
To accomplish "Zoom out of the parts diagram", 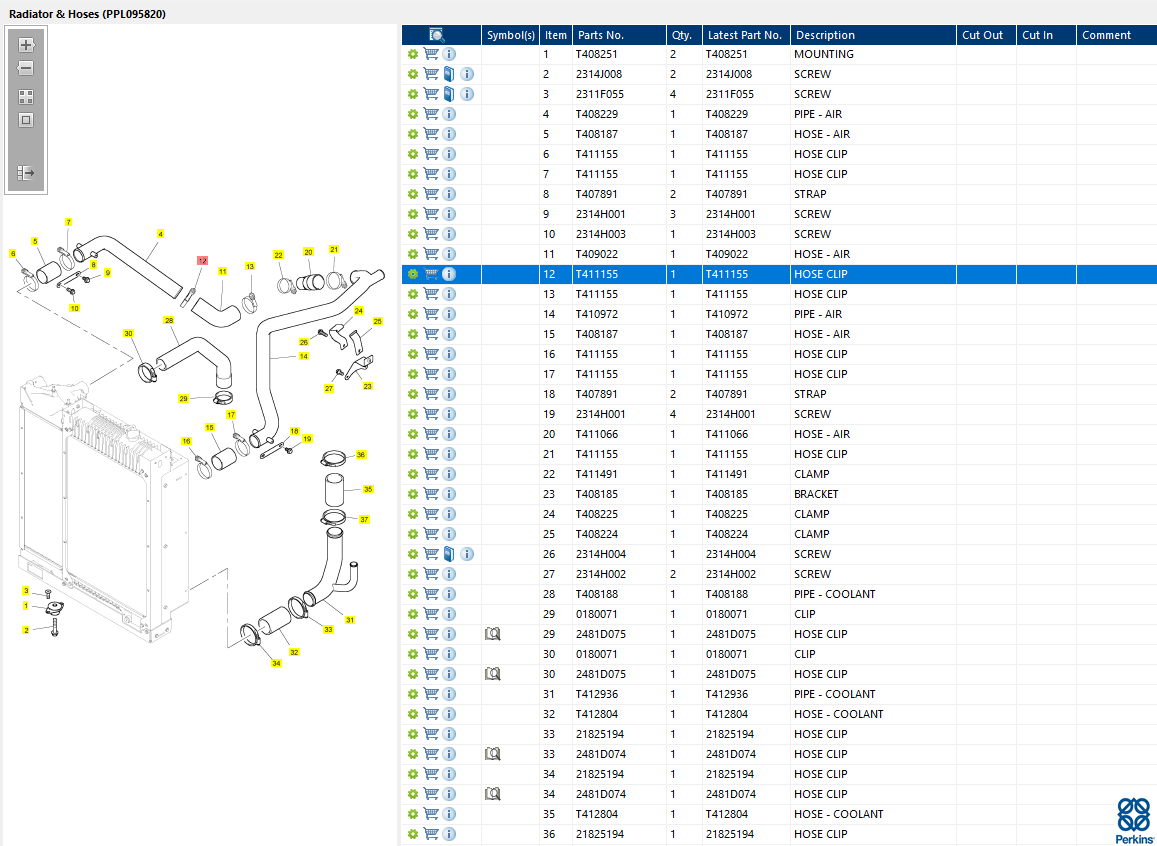I will (26, 69).
